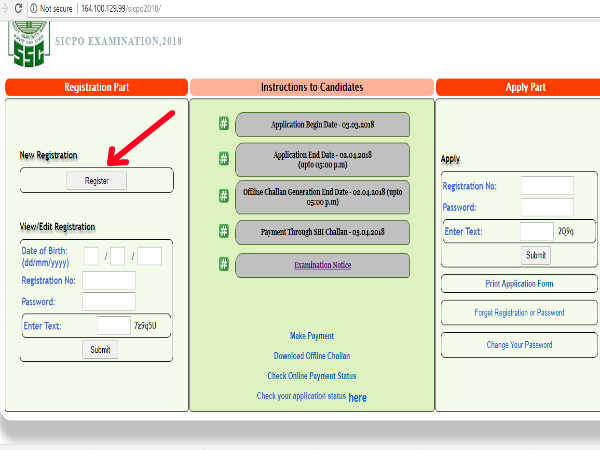The image size is (600, 450).
Task: Submit the View/Edit Registration form
Action: 100,349
